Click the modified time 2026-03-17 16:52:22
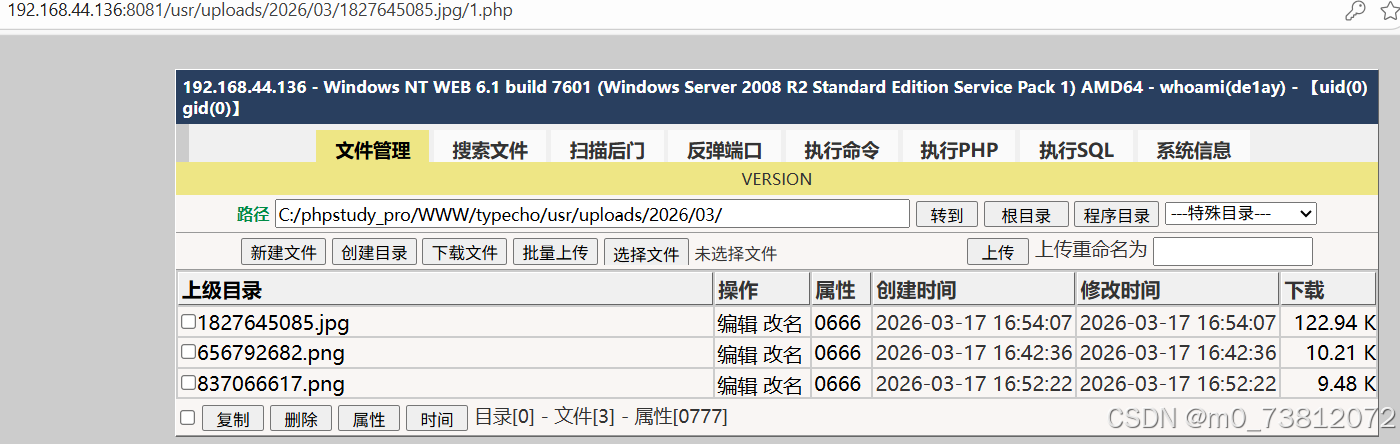The image size is (1400, 444). click(1178, 384)
